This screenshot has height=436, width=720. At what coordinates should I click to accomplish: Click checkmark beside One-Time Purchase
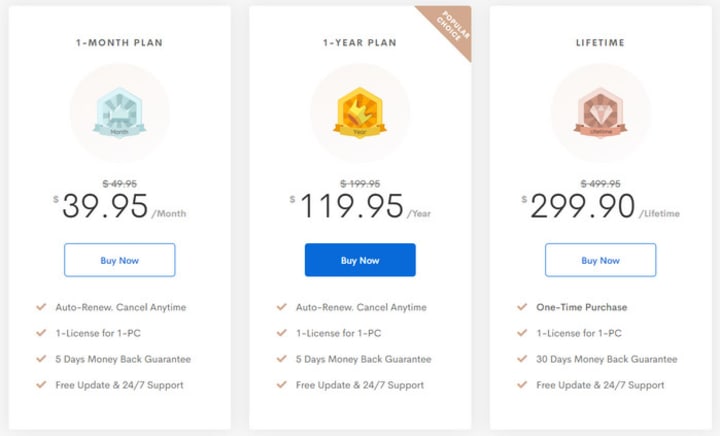point(522,307)
